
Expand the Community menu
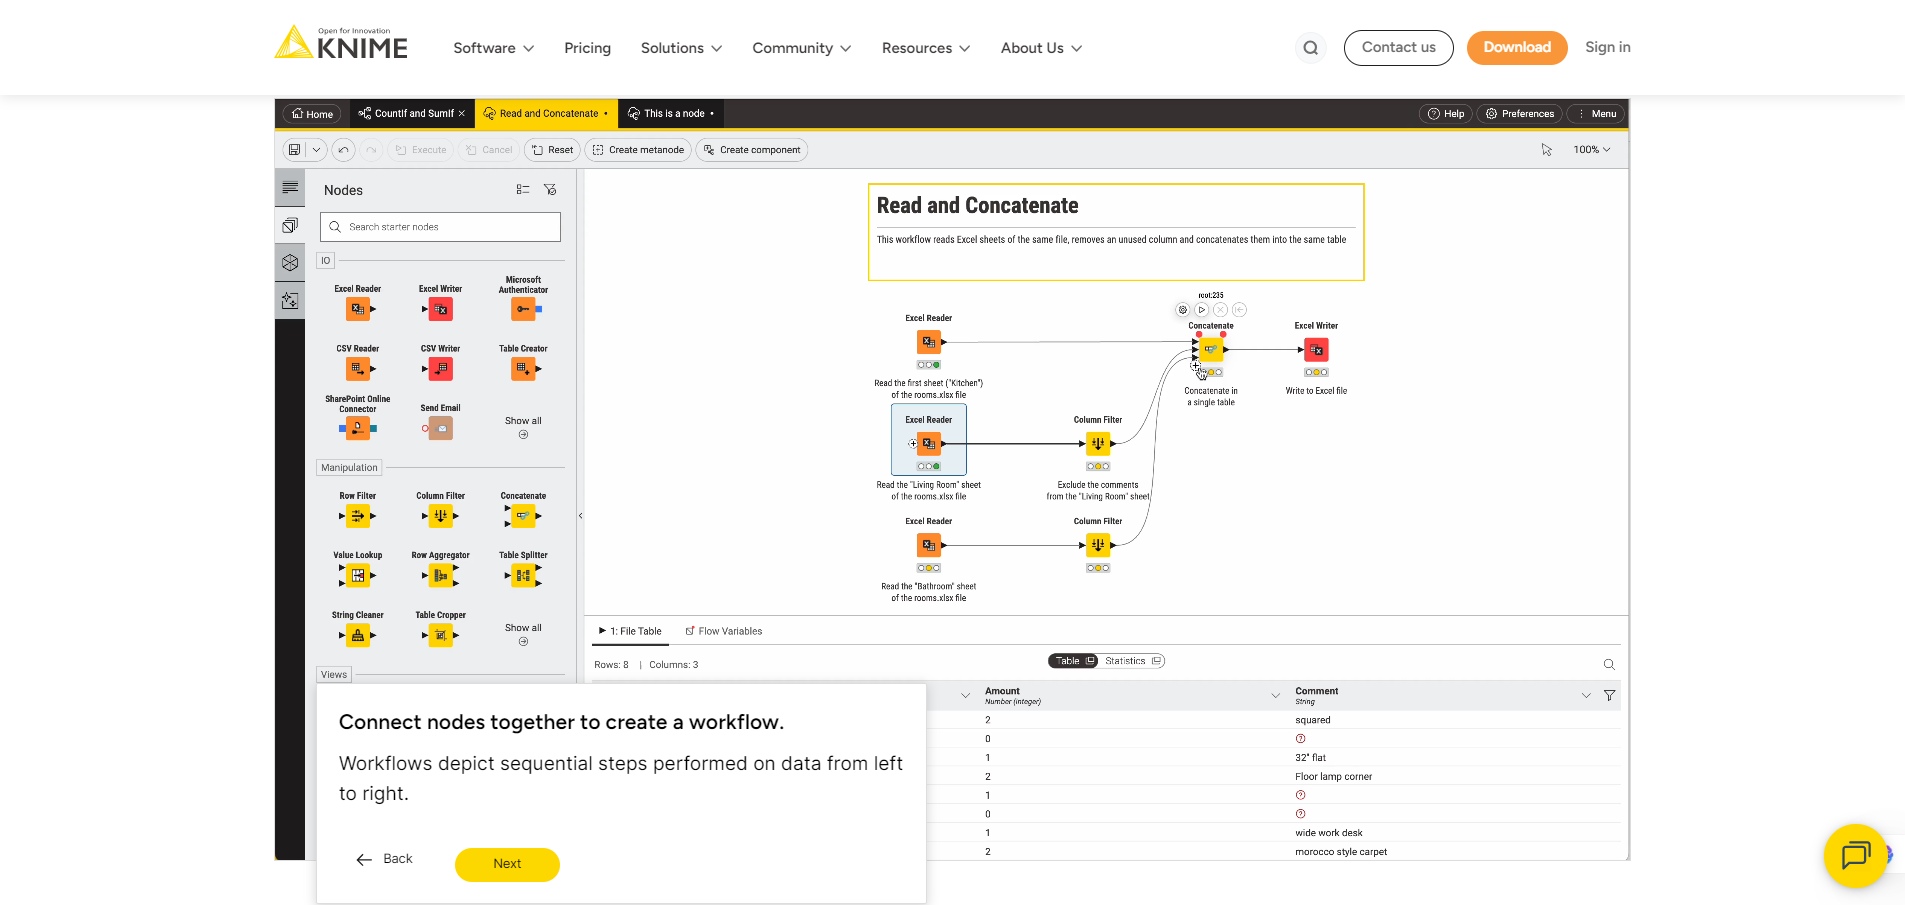click(x=802, y=48)
